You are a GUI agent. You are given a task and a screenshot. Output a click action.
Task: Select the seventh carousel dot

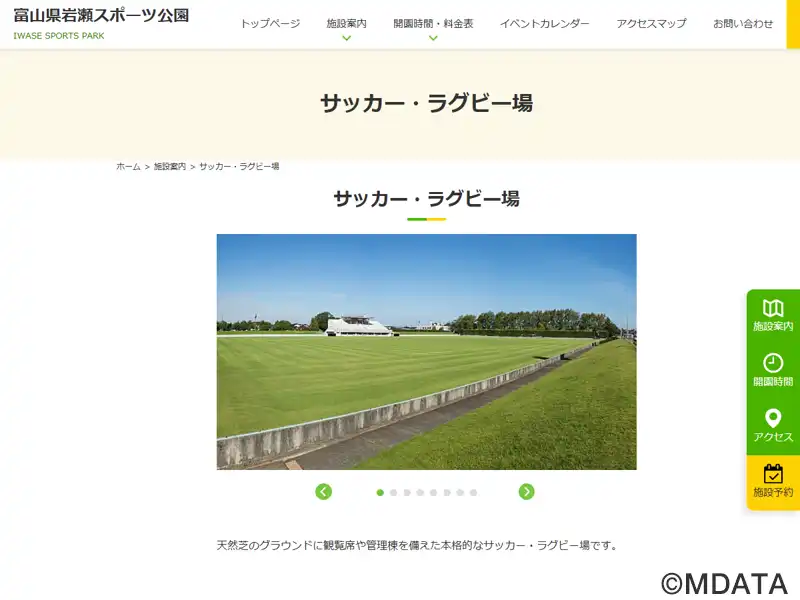[460, 492]
